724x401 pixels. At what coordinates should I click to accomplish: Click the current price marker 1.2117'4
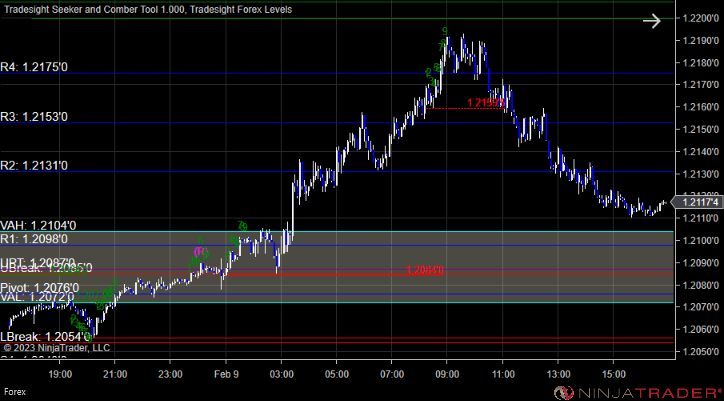695,202
